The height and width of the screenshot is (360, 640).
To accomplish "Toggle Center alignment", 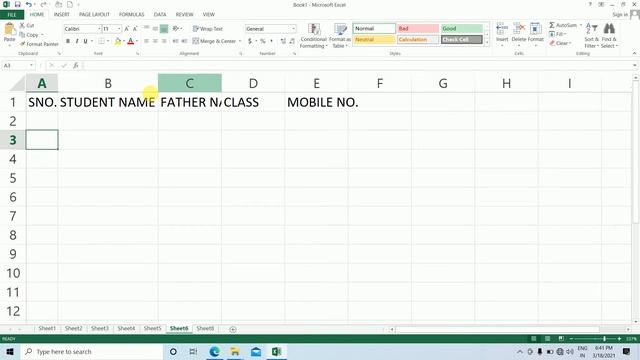I will tap(155, 41).
